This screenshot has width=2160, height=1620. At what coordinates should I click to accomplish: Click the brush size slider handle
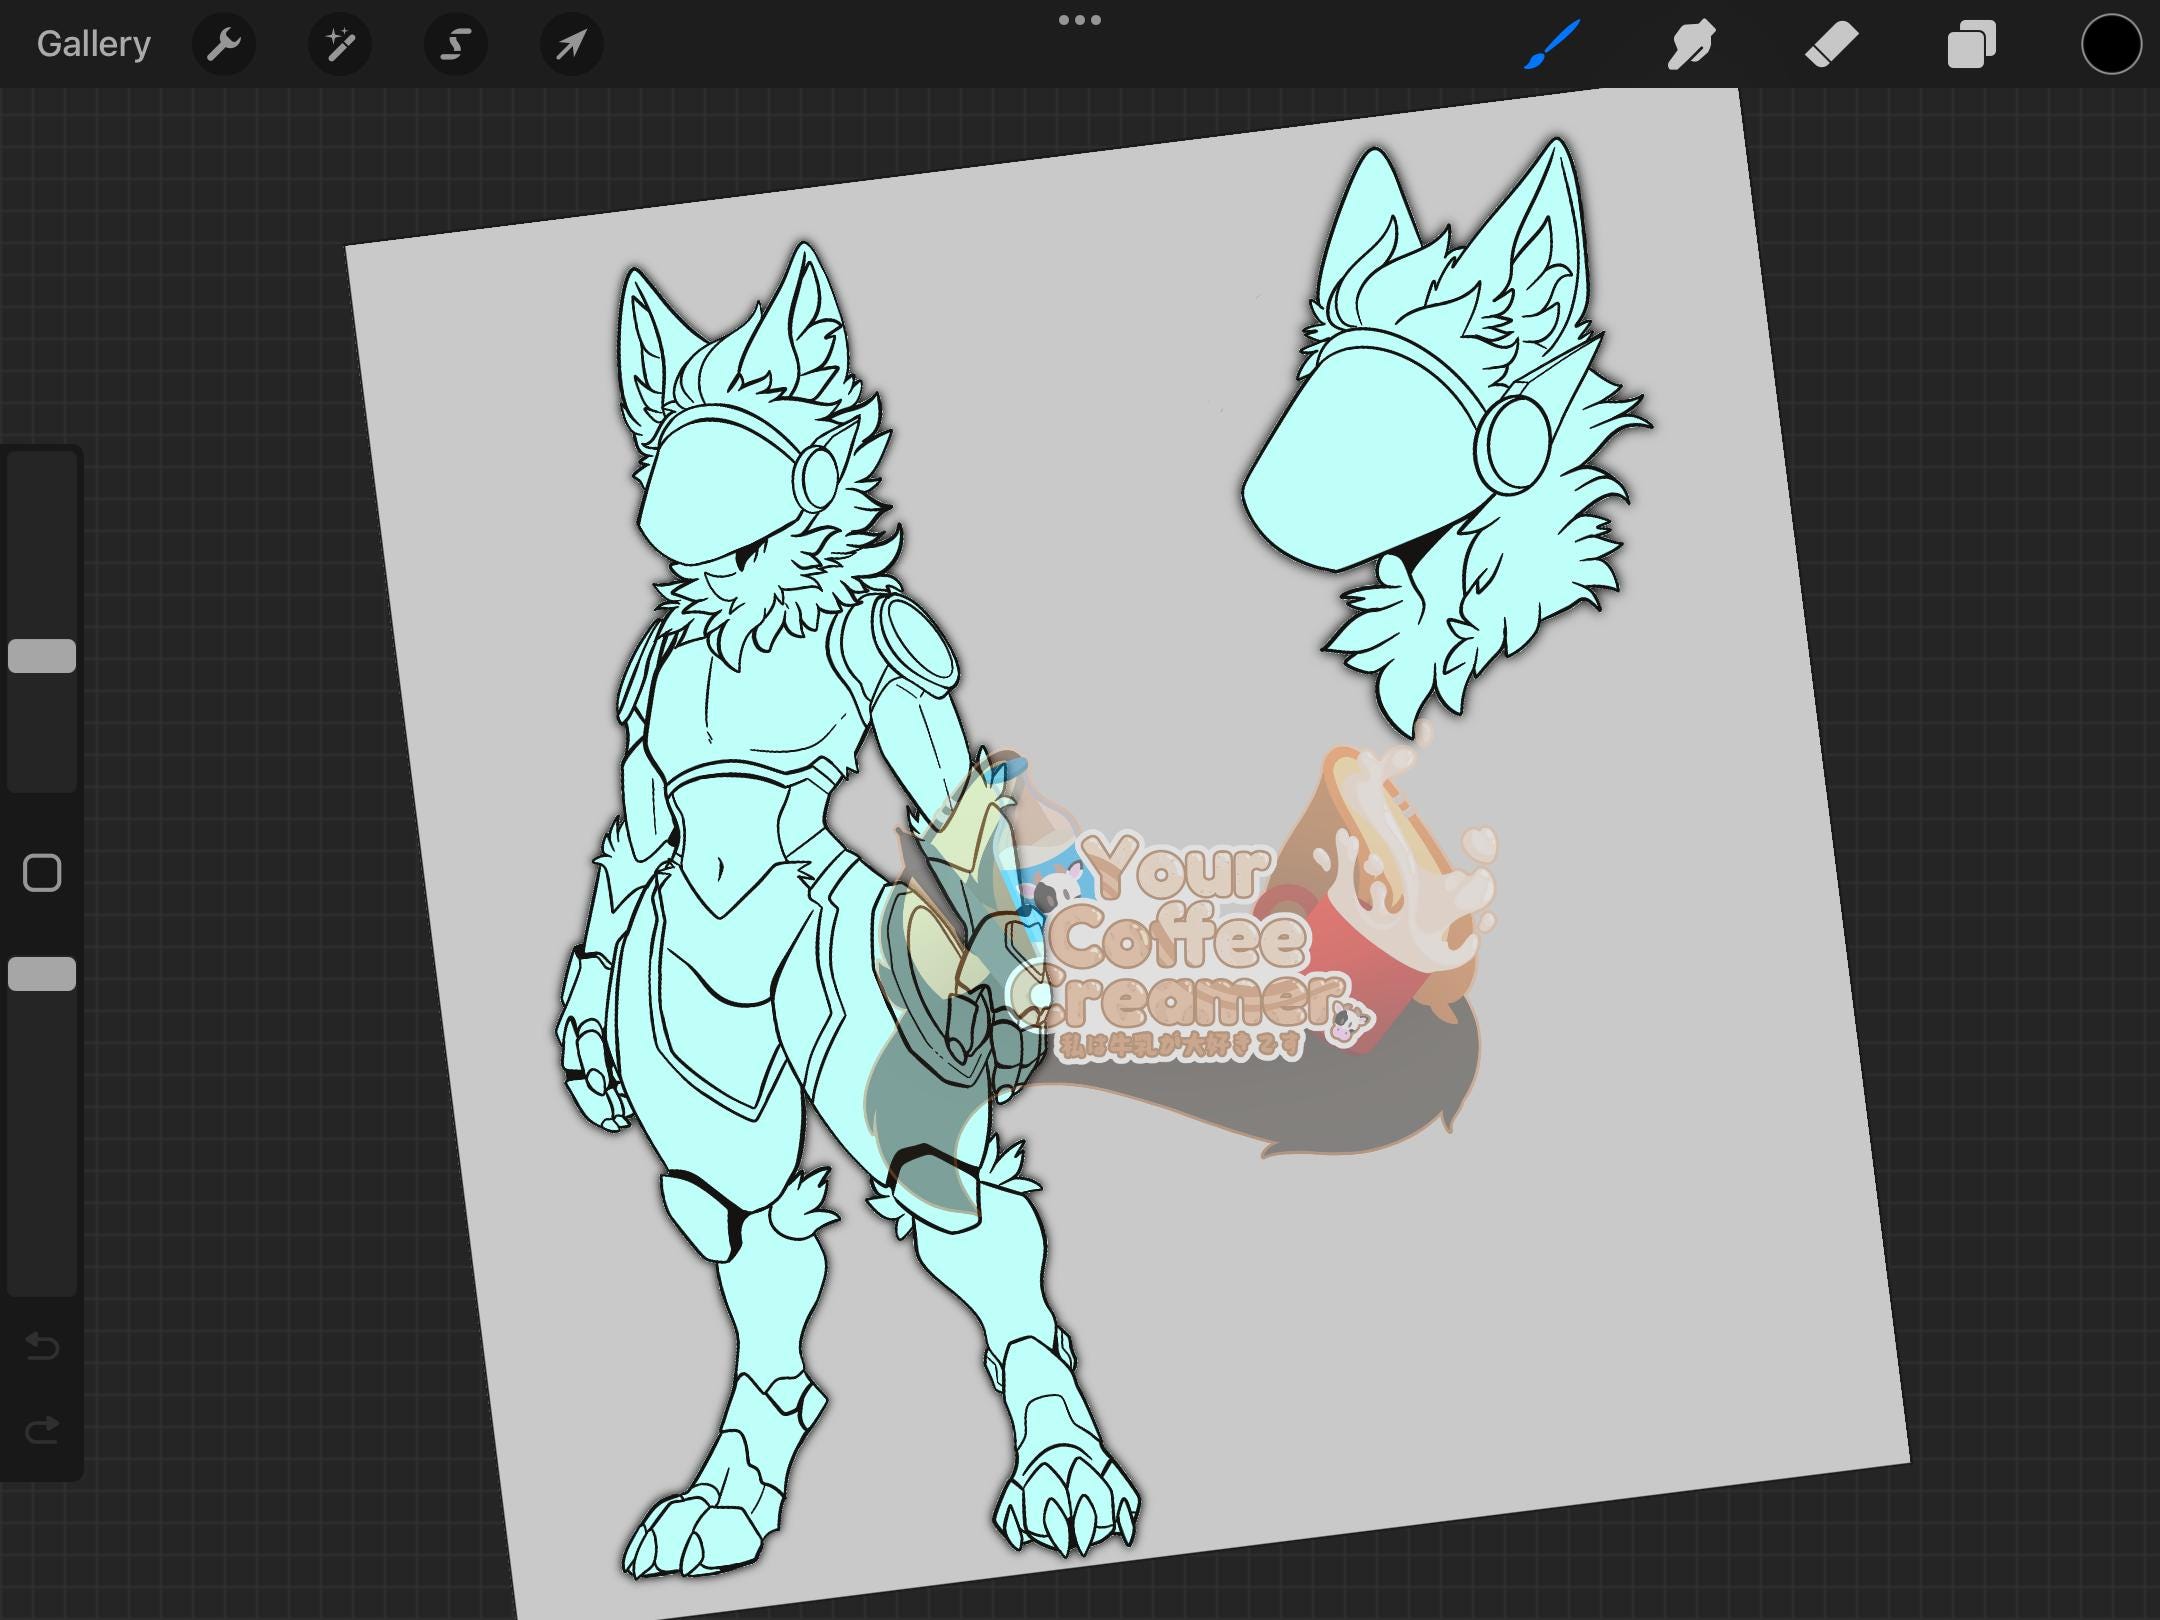tap(42, 656)
